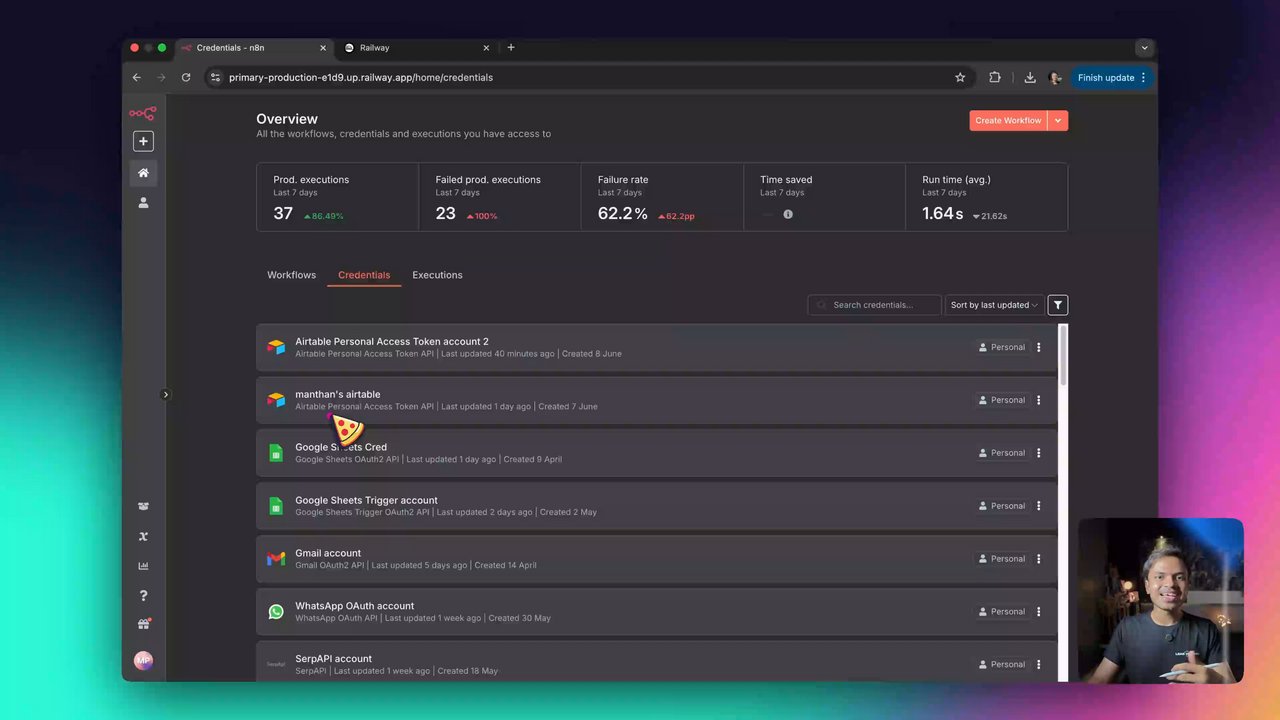Expand the Create Workflow dropdown arrow

click(x=1058, y=120)
